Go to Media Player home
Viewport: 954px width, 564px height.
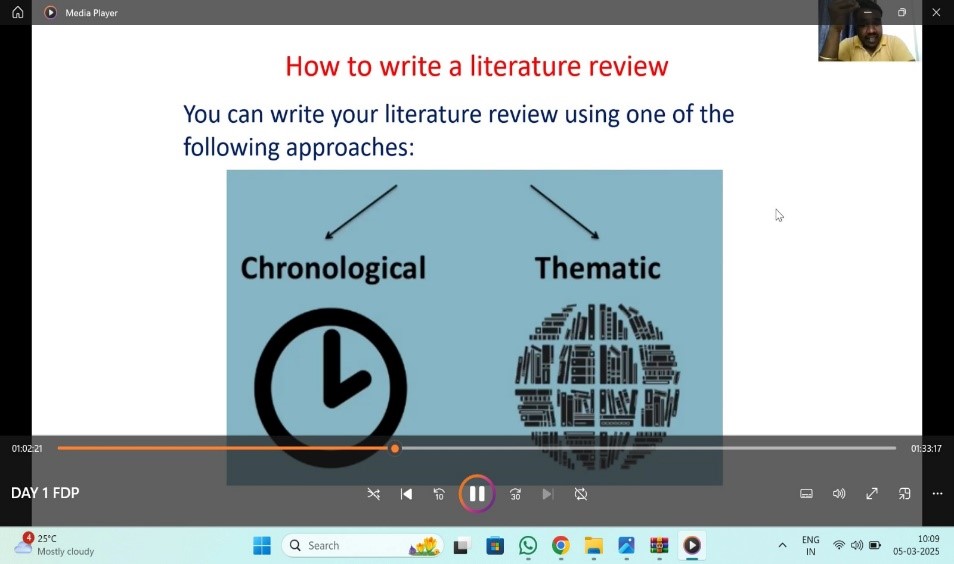coord(18,12)
